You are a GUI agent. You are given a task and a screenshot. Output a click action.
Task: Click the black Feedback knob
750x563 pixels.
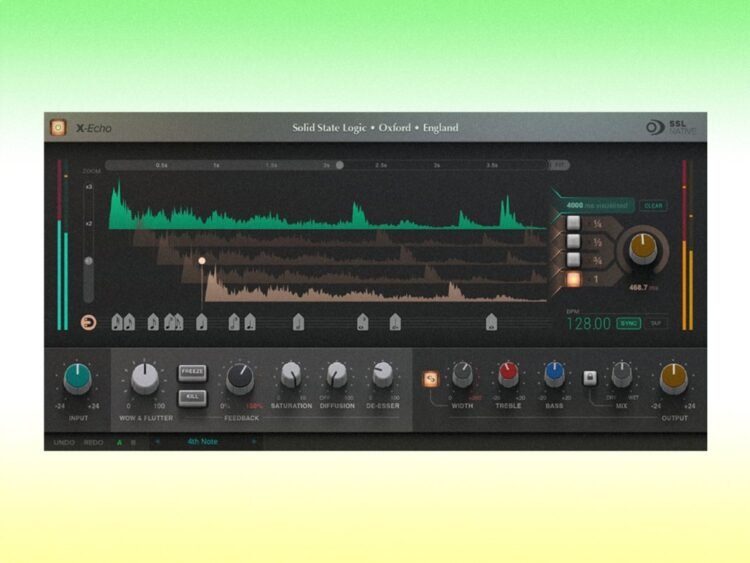[x=240, y=378]
